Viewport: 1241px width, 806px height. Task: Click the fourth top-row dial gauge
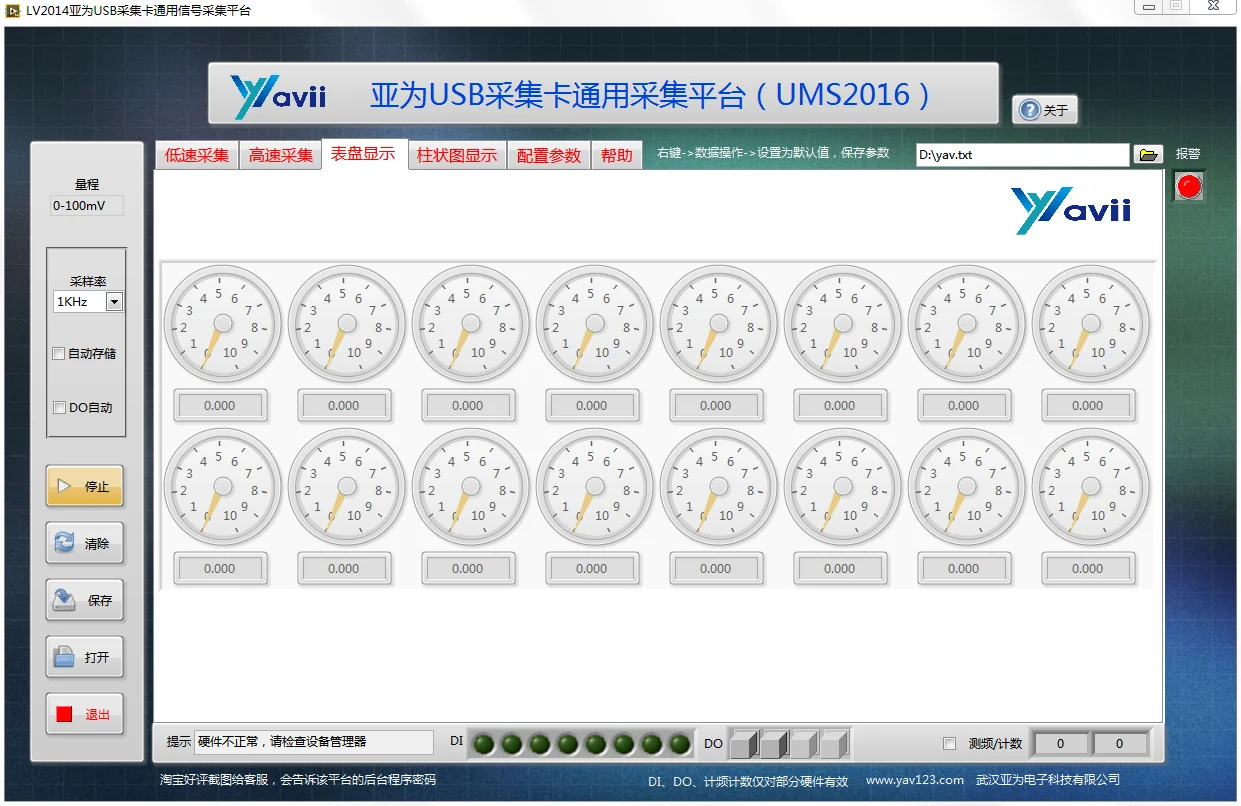coord(594,324)
